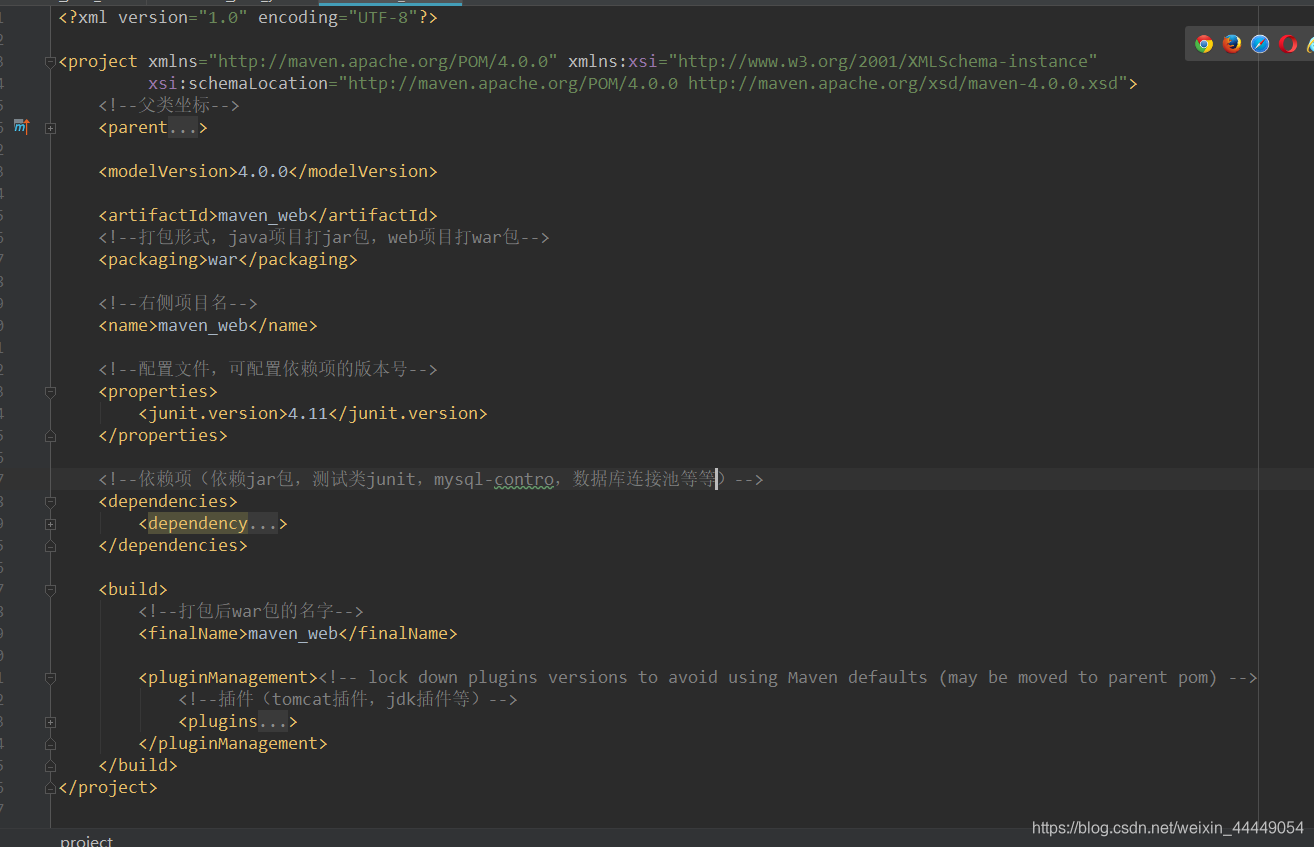Click the comment about war package name
Screen dimensions: 1314x847
click(251, 611)
